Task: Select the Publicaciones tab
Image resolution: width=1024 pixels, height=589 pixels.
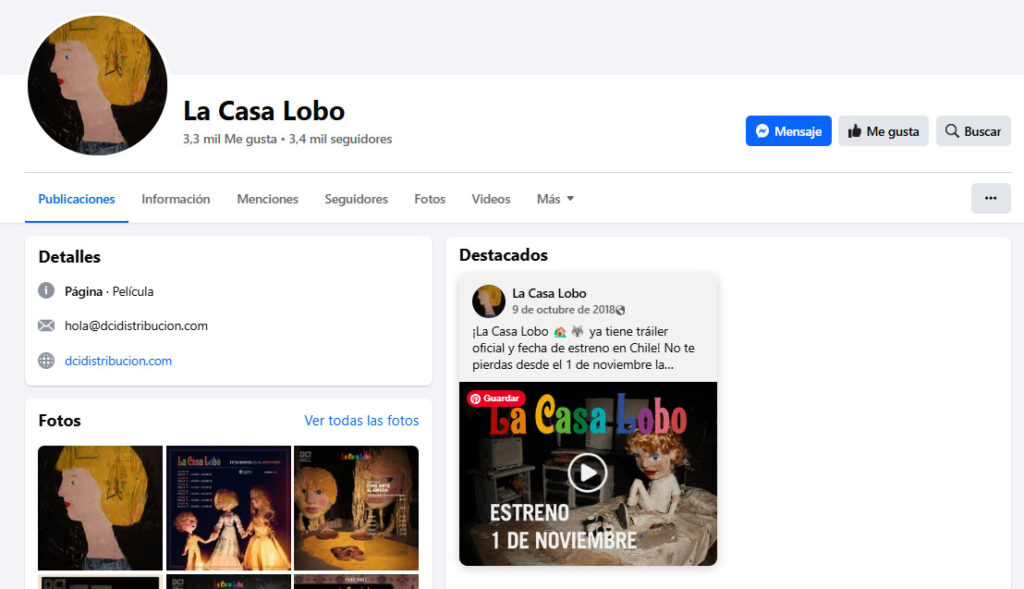Action: [x=76, y=199]
